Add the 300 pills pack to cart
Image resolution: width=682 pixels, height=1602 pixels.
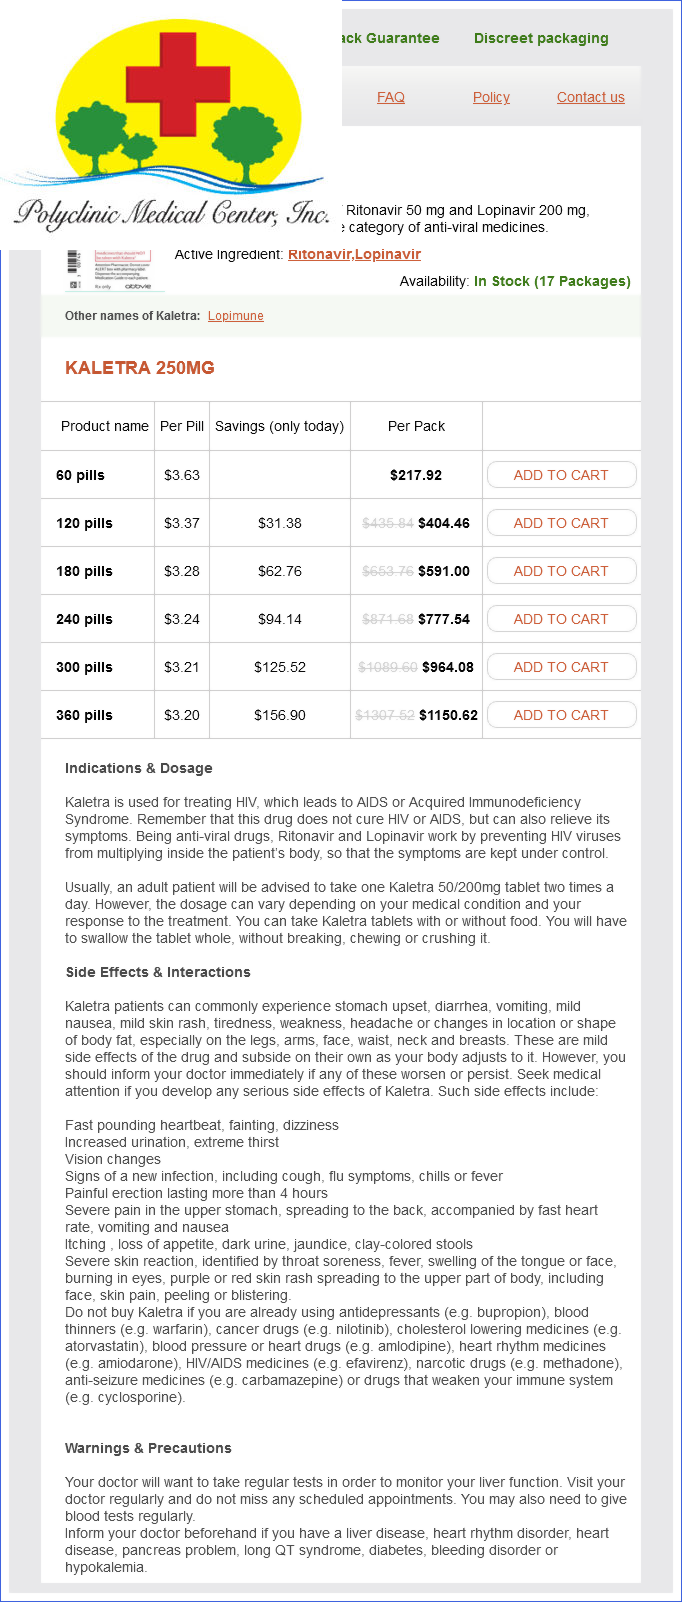[561, 667]
